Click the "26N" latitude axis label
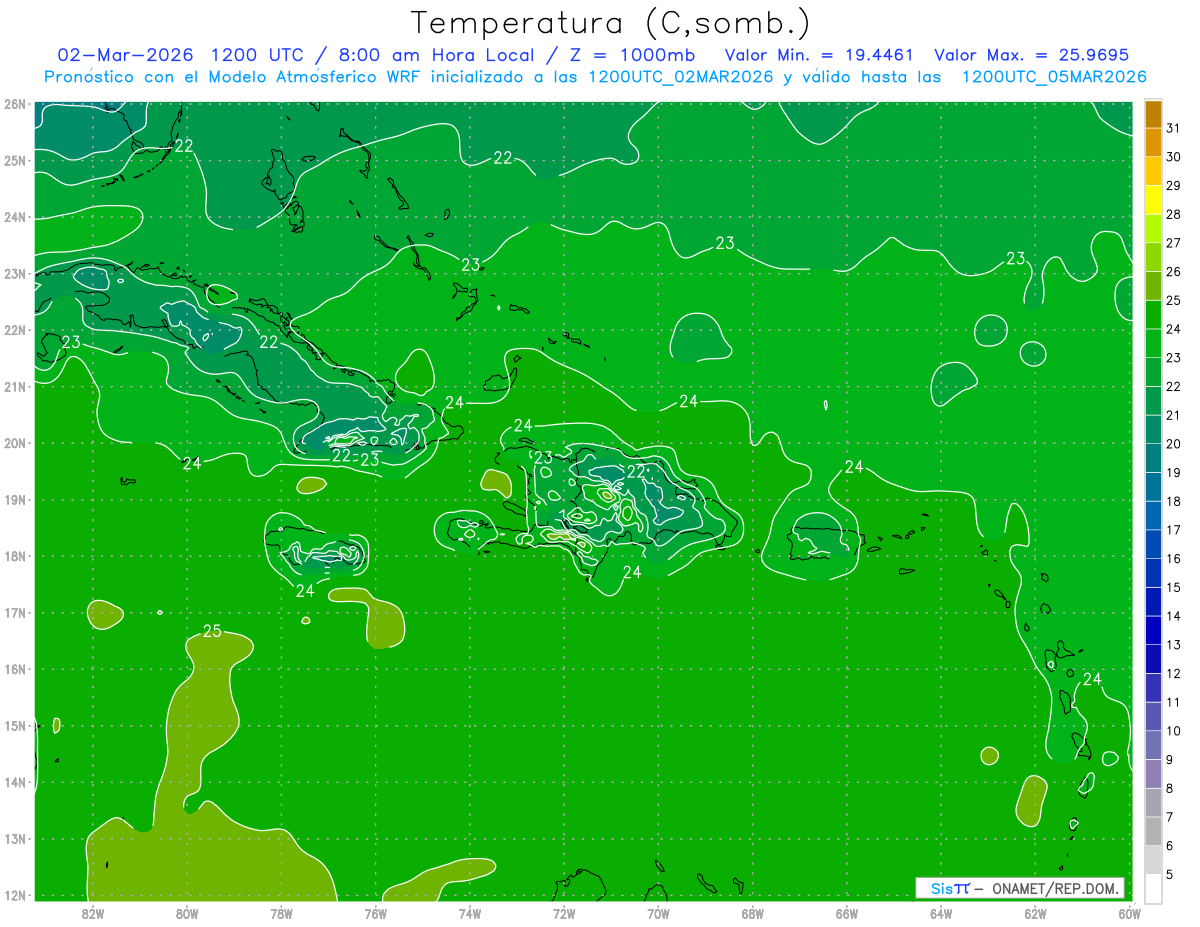1200x927 pixels. point(15,104)
